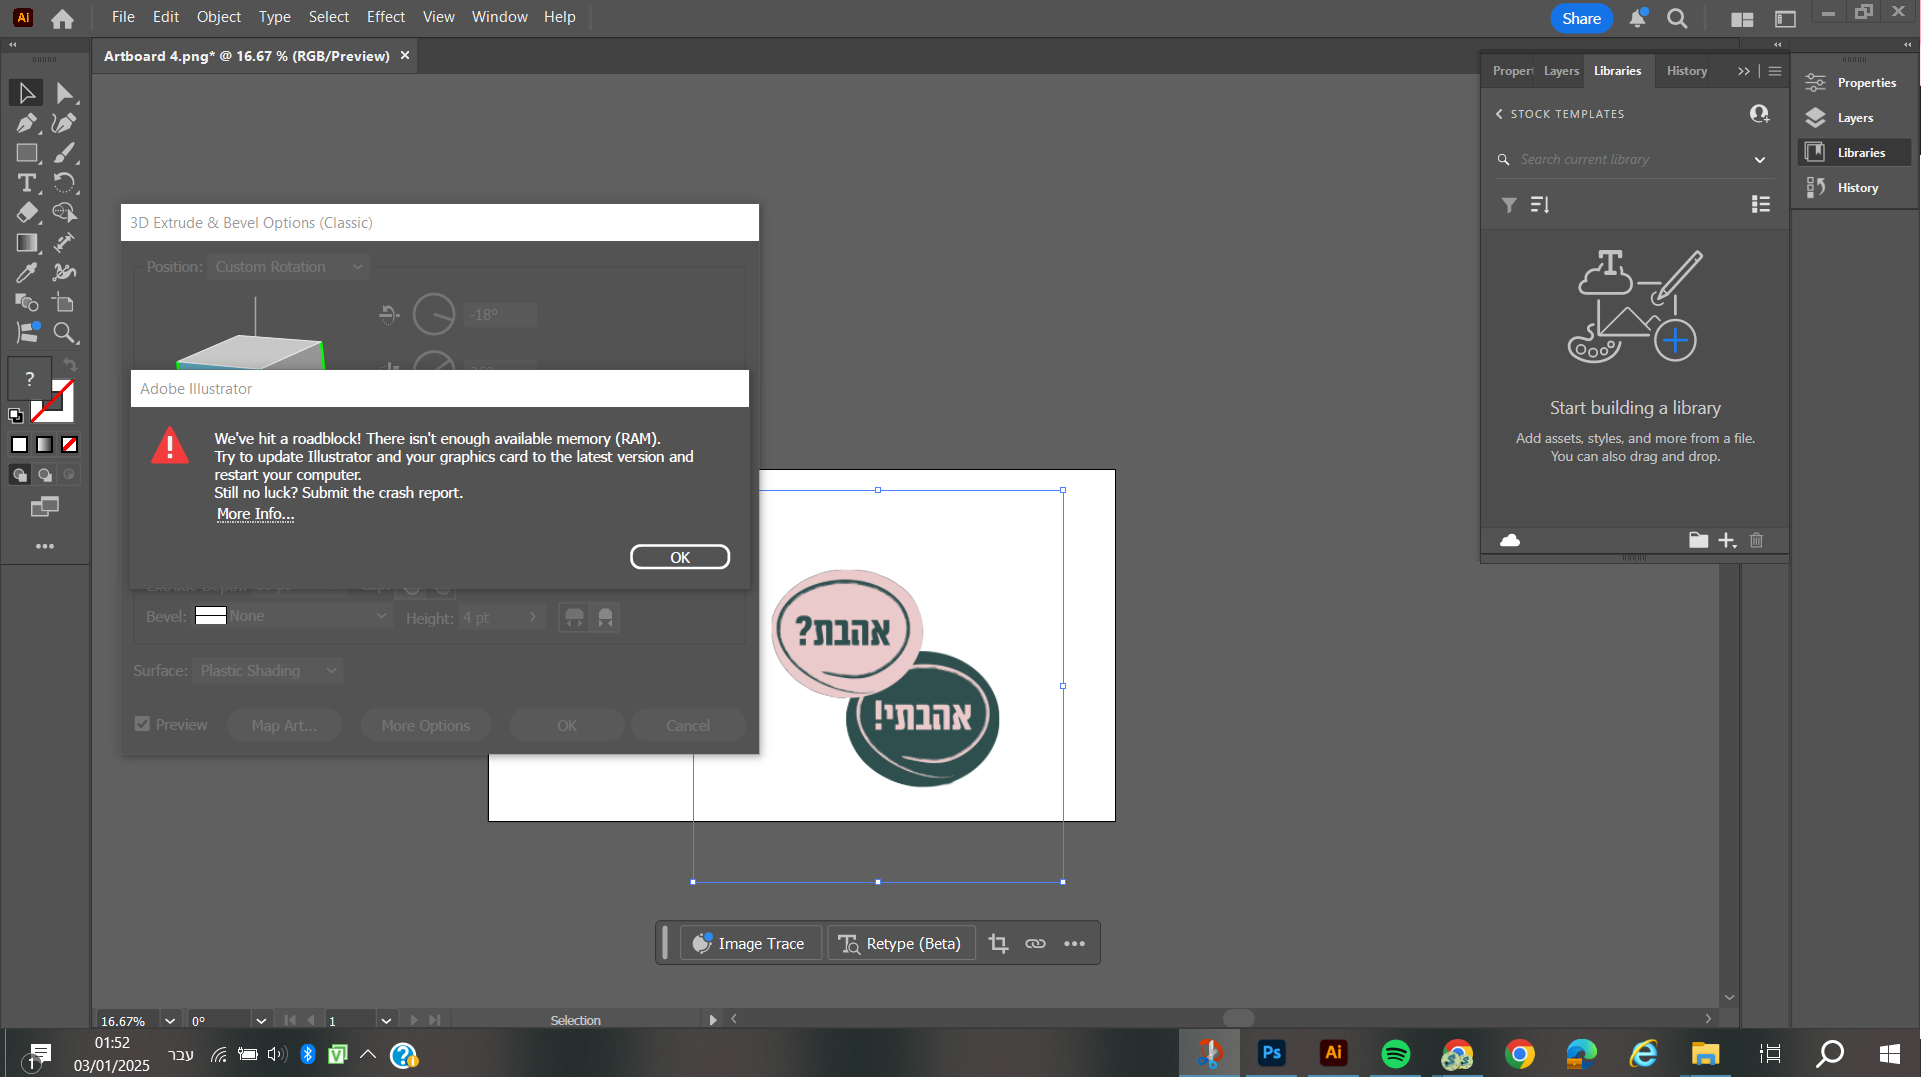1921x1077 pixels.
Task: Open the Libraries panel hamburger menu
Action: pos(1775,71)
